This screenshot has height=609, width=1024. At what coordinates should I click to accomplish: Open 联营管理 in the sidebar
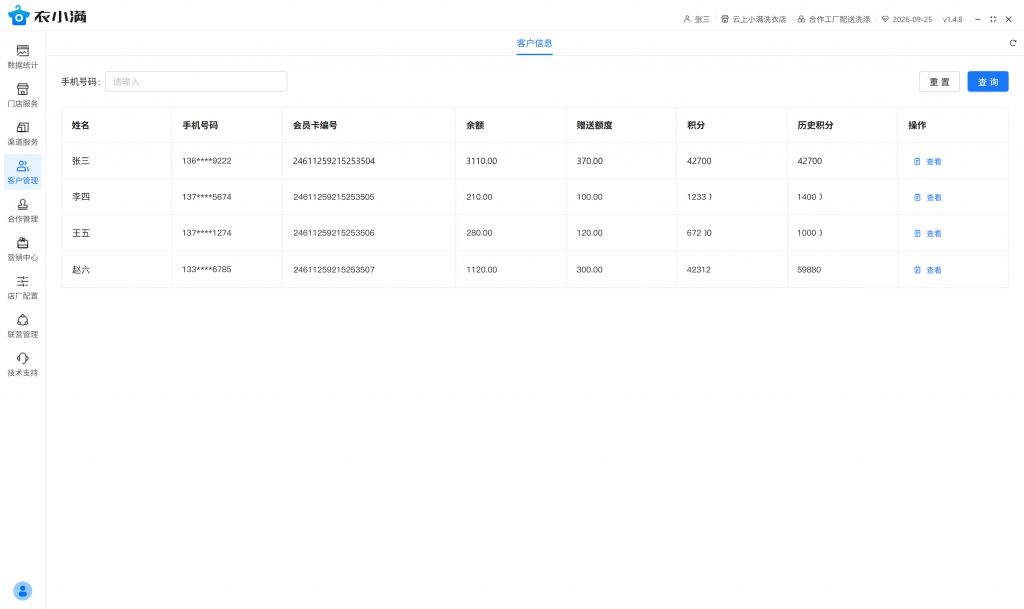(22, 325)
